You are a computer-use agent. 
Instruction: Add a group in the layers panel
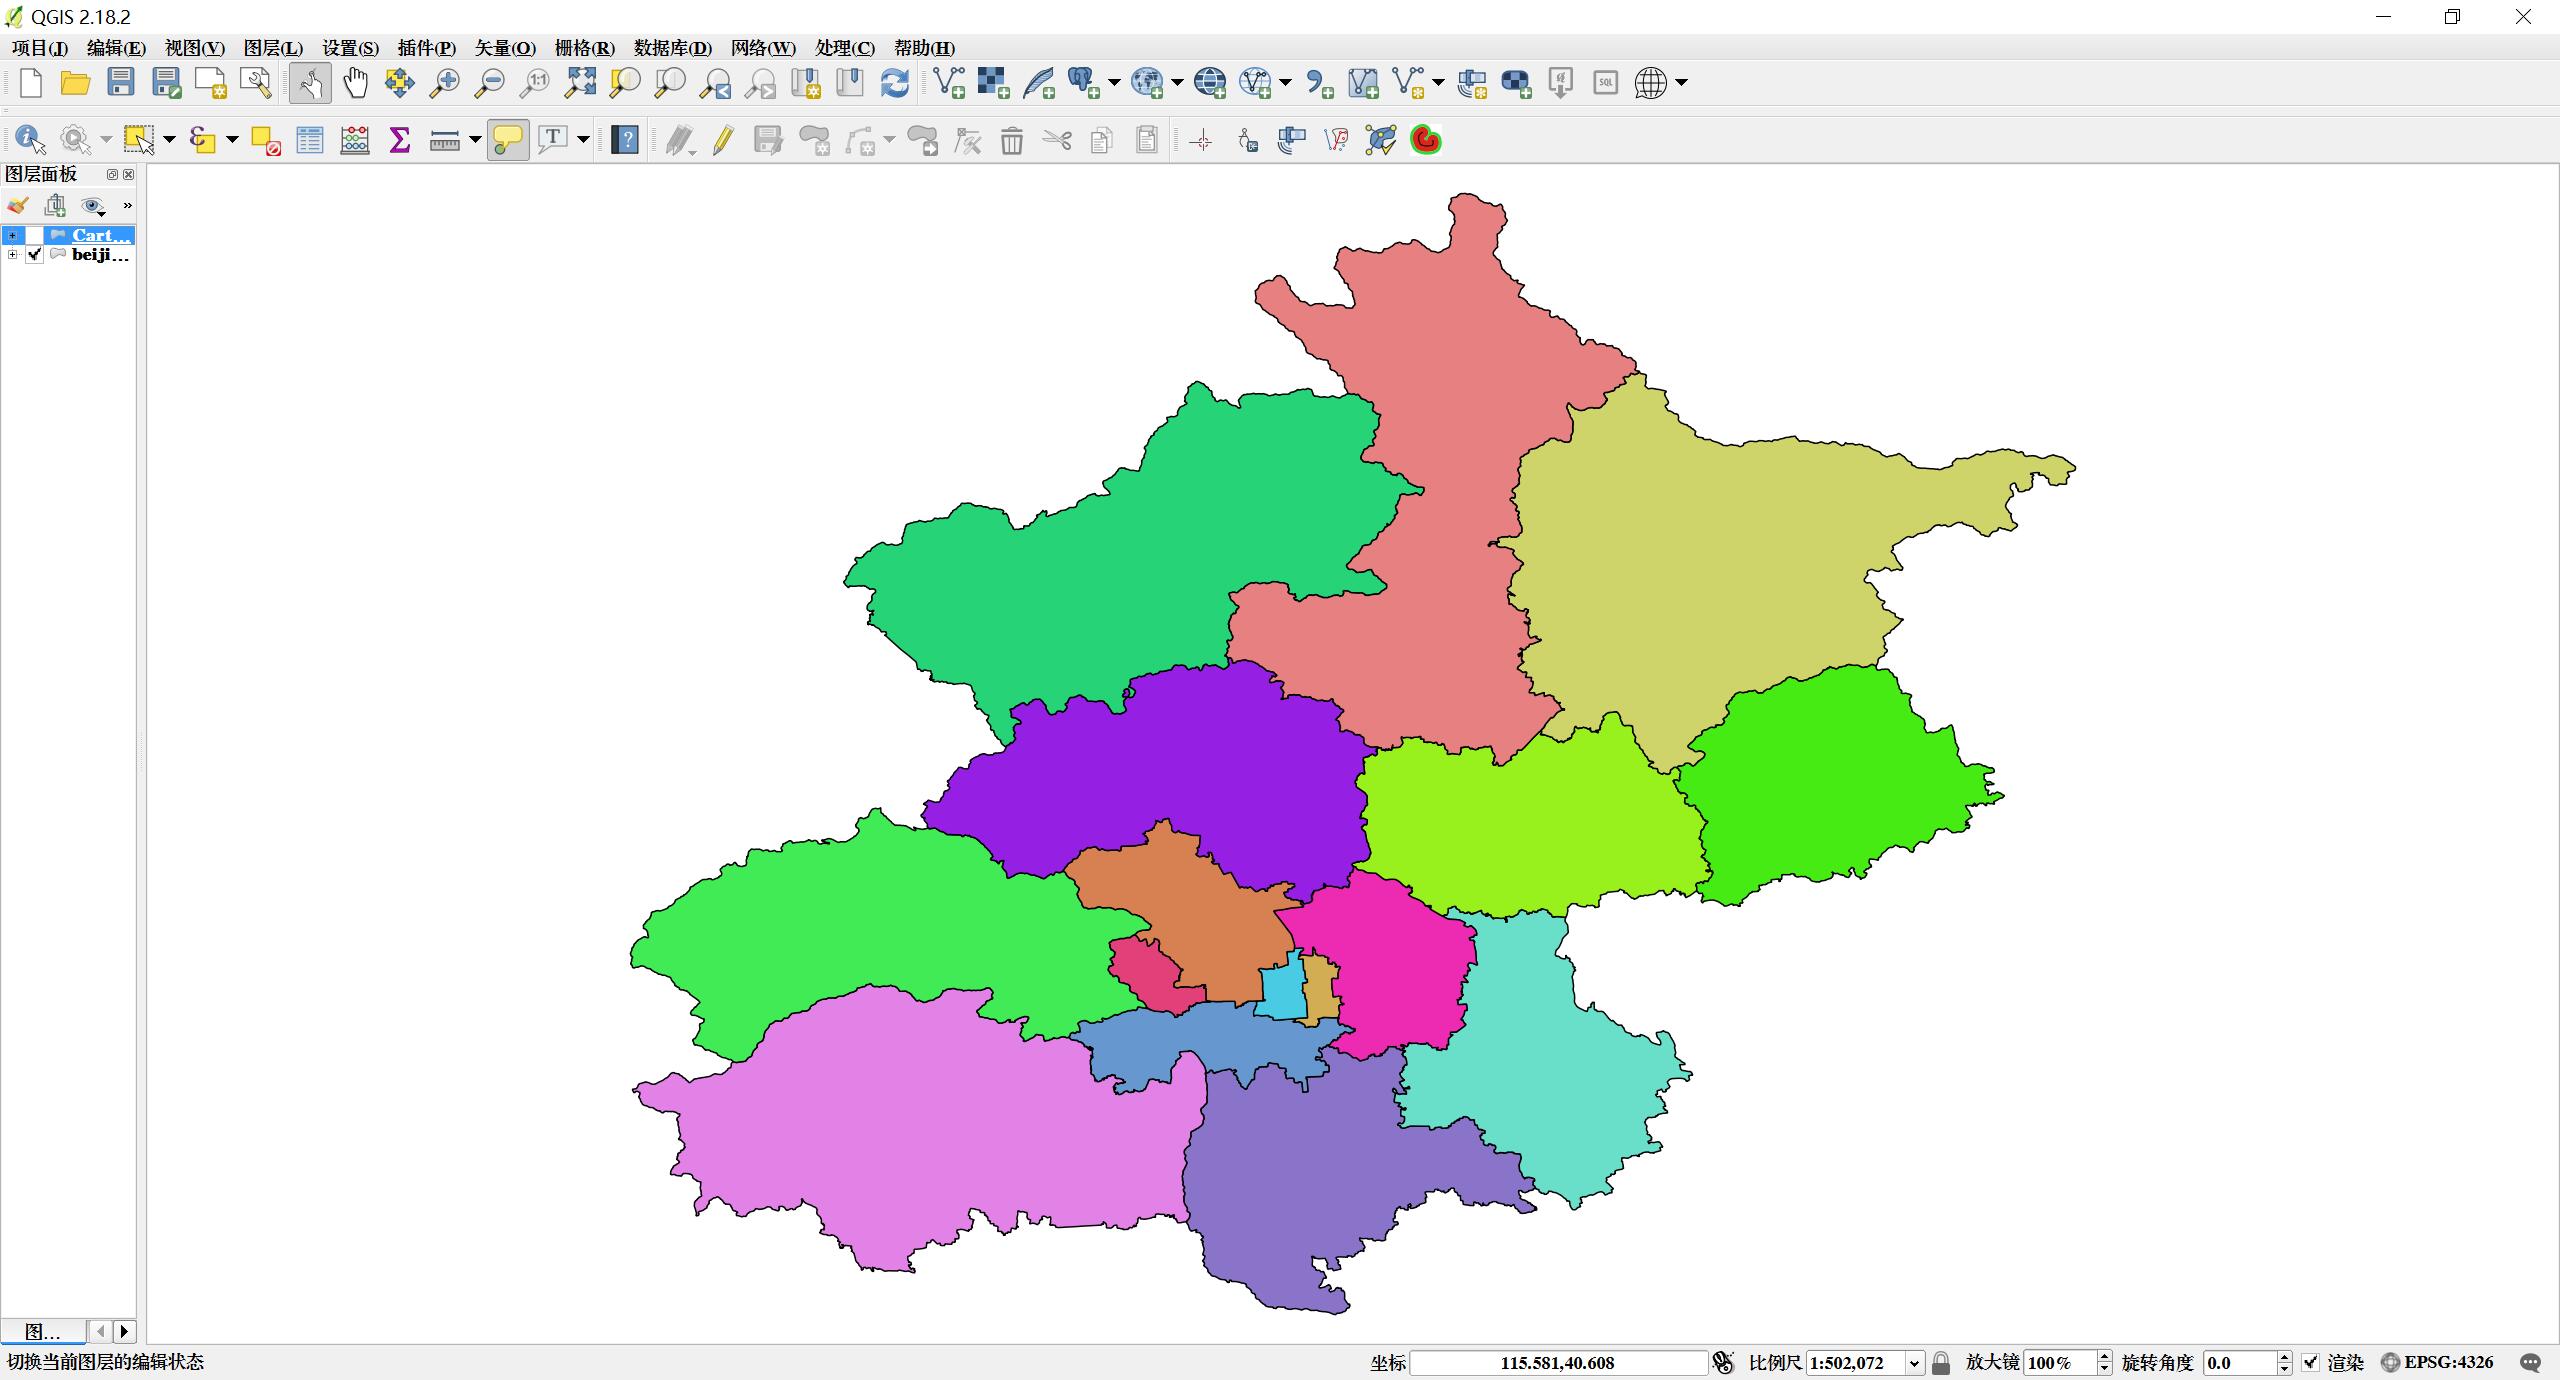coord(55,206)
